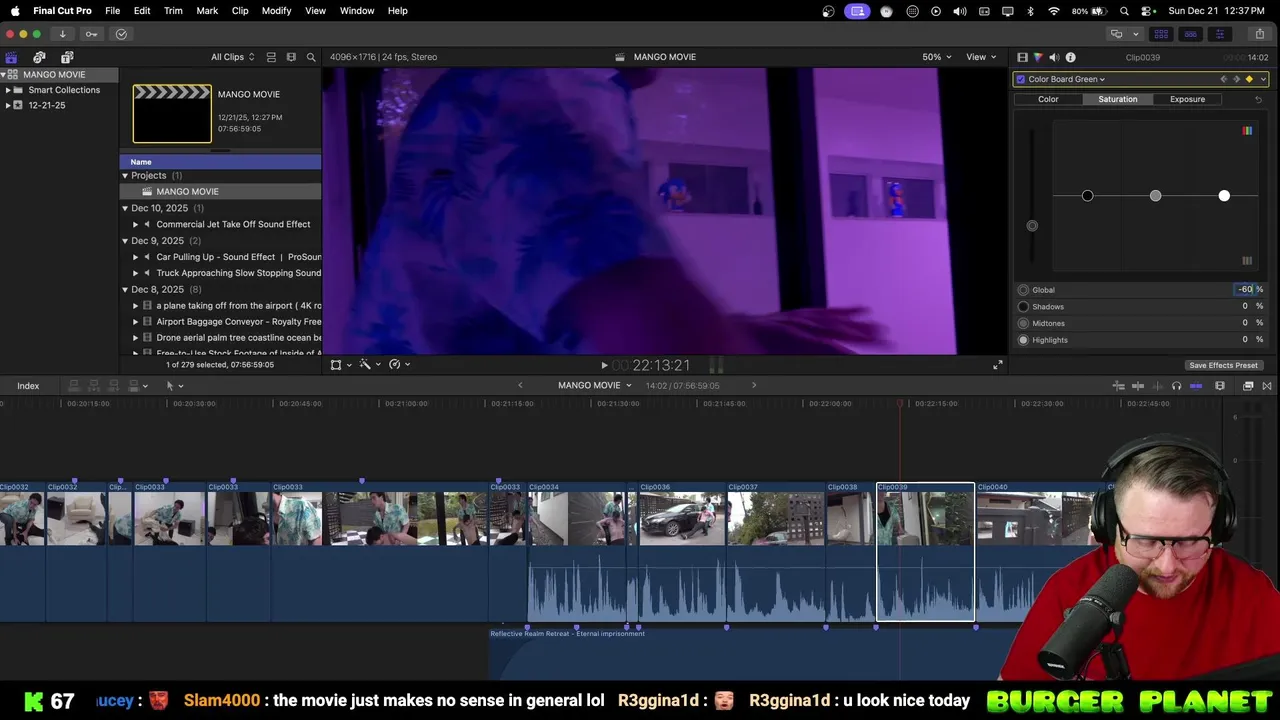
Task: Open the Audio inspector speaker icon
Action: [1054, 58]
